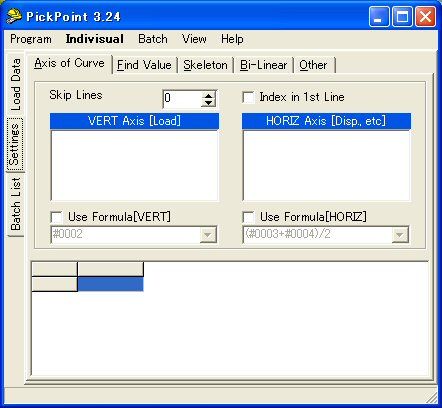Switch to the Axis of Curve tab
Image resolution: width=442 pixels, height=408 pixels.
(x=69, y=63)
